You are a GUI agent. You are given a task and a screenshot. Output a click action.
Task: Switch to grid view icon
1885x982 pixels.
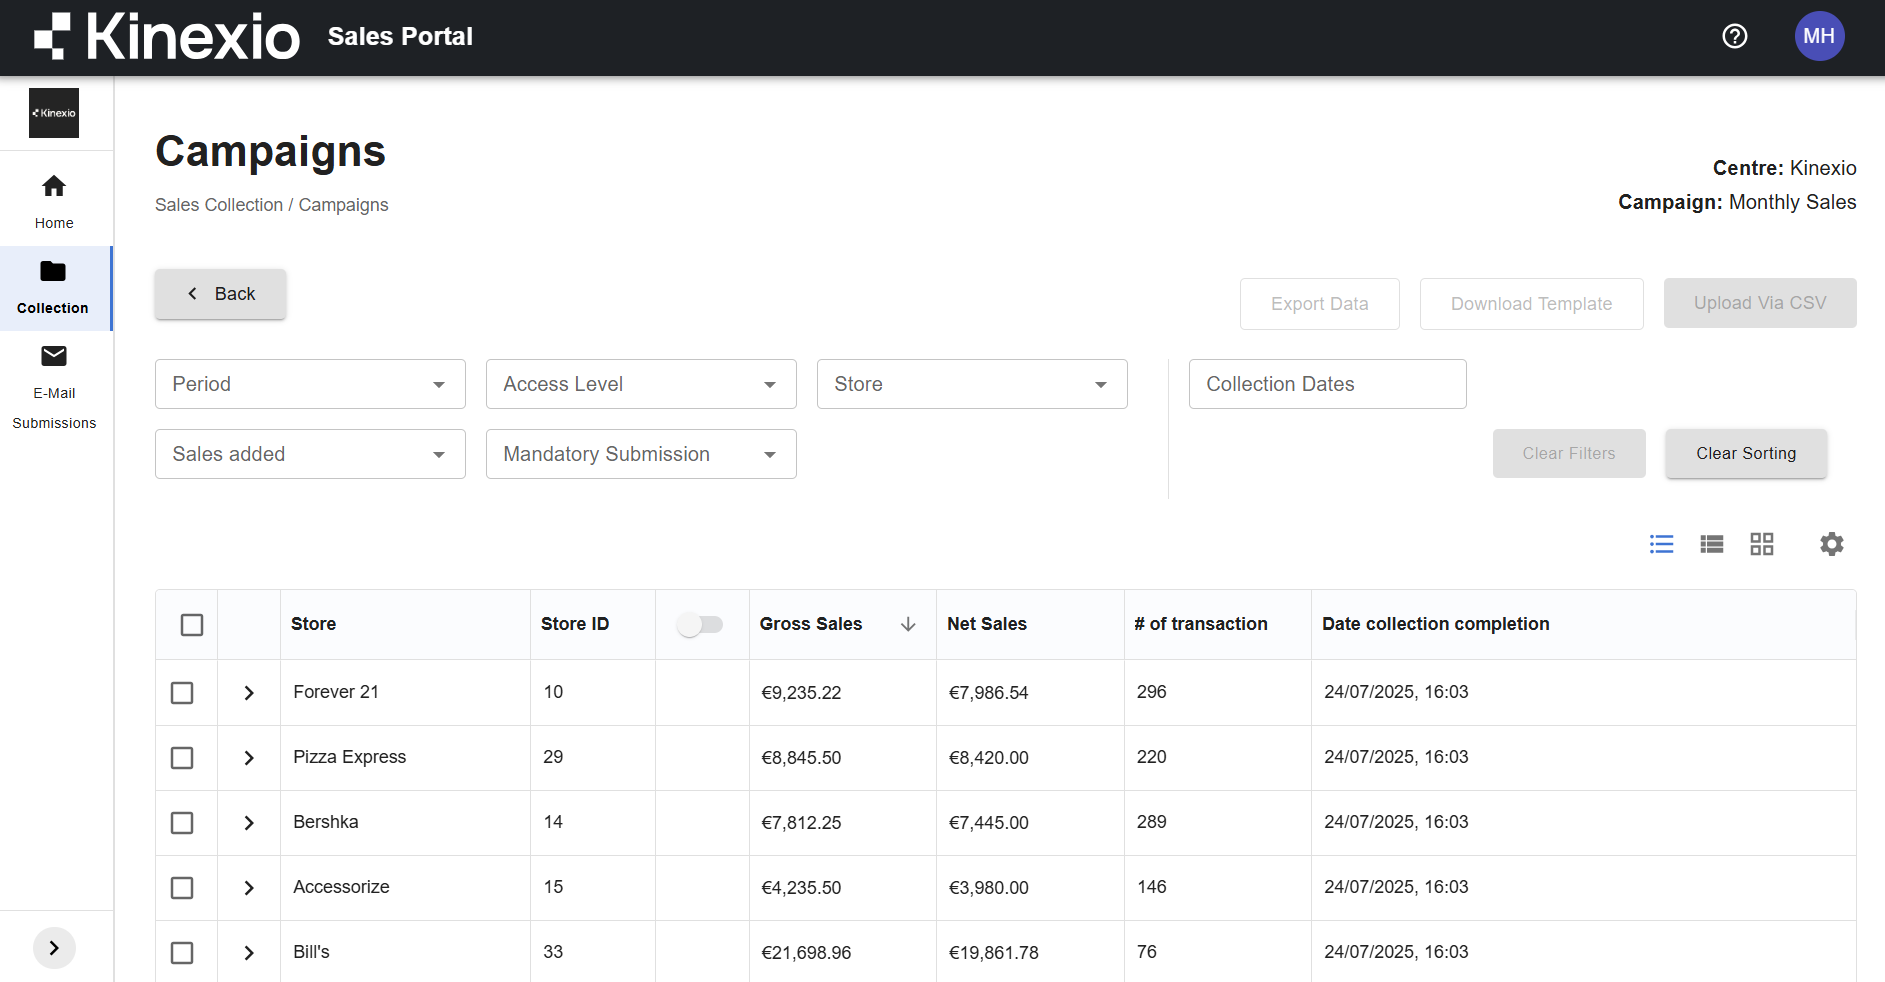[1761, 544]
